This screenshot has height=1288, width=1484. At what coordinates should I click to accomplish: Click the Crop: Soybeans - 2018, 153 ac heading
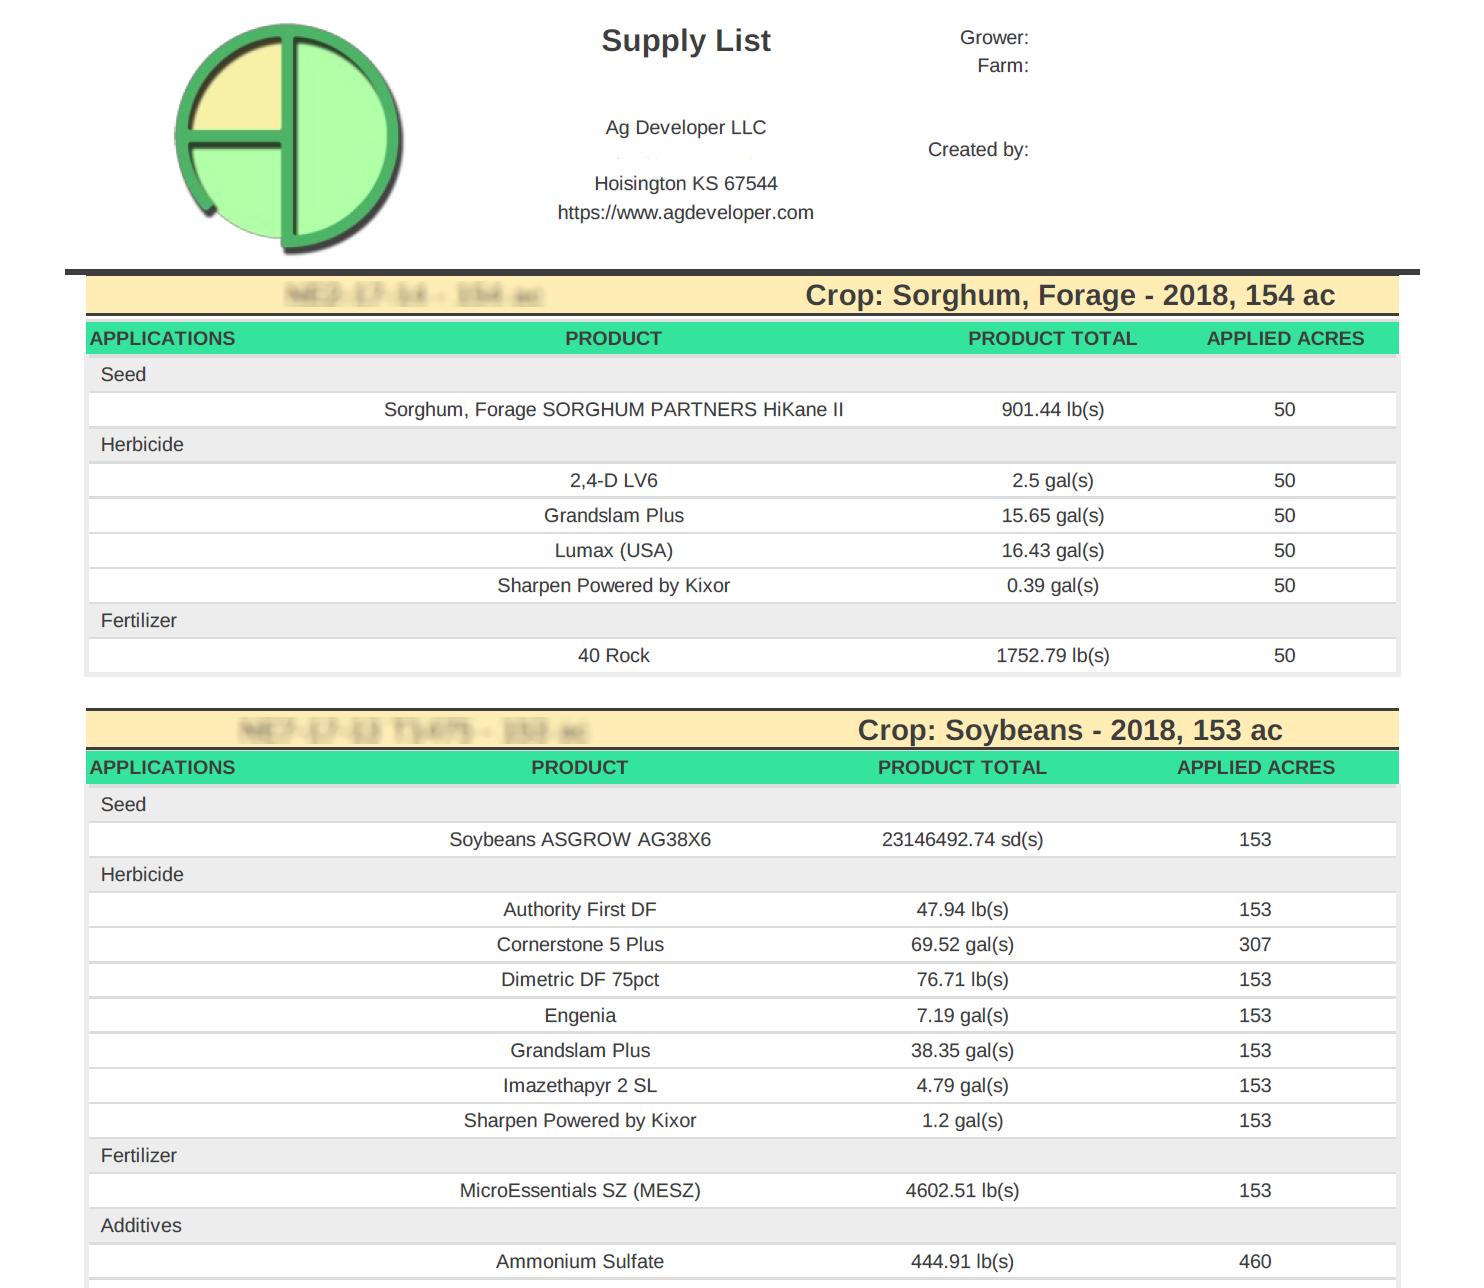(1070, 730)
